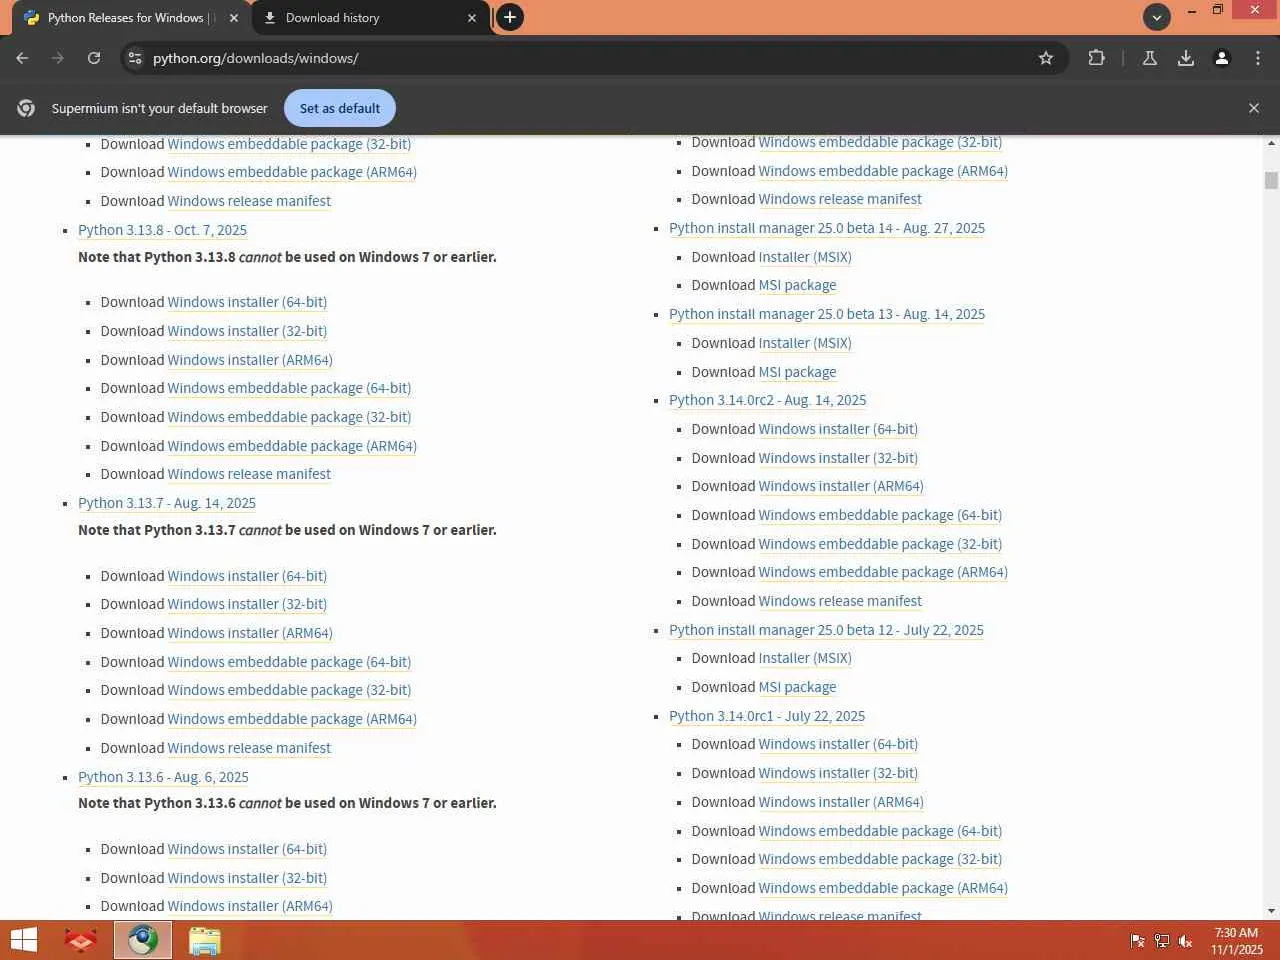
Task: Open the Python 3.13.7 - Aug. 14, 2025 release link
Action: (167, 503)
